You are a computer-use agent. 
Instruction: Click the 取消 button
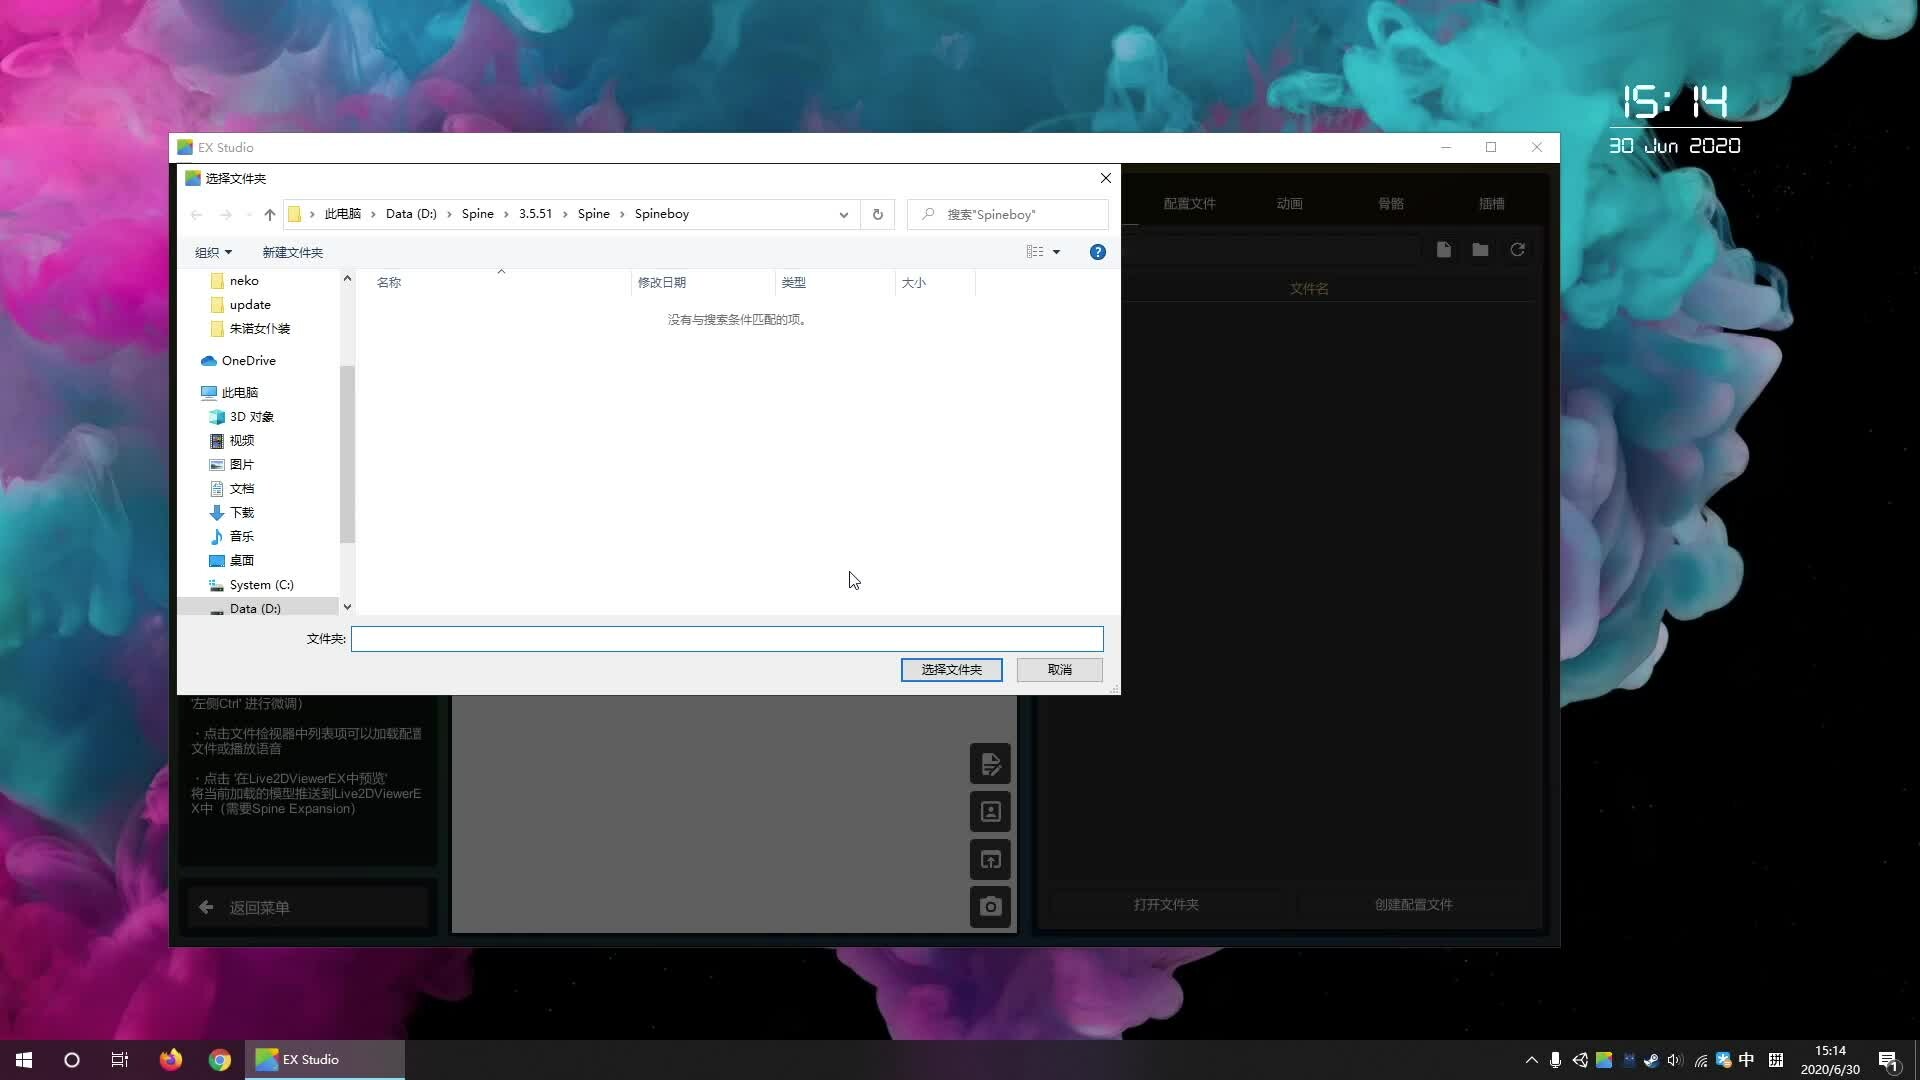click(x=1059, y=670)
